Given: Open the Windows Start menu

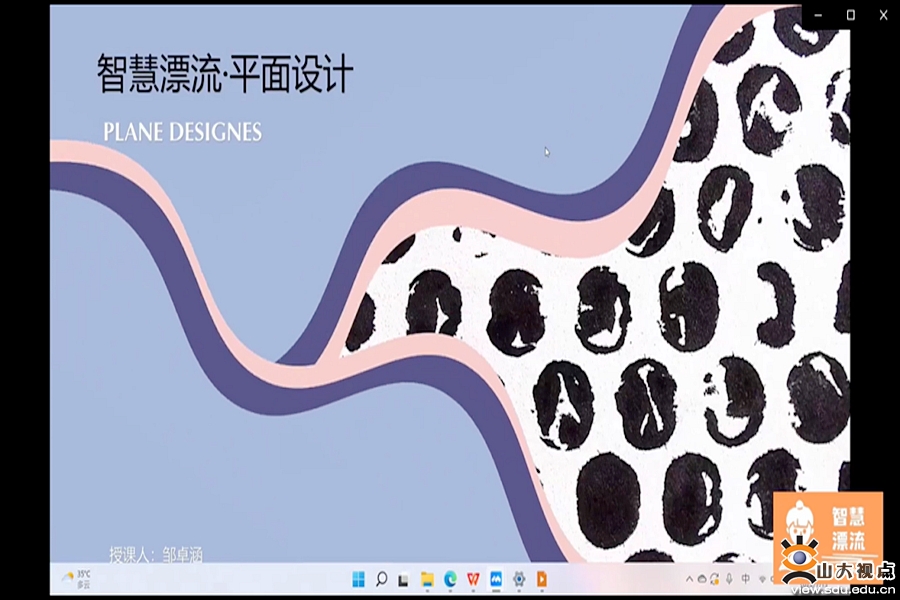Looking at the screenshot, I should click(358, 579).
